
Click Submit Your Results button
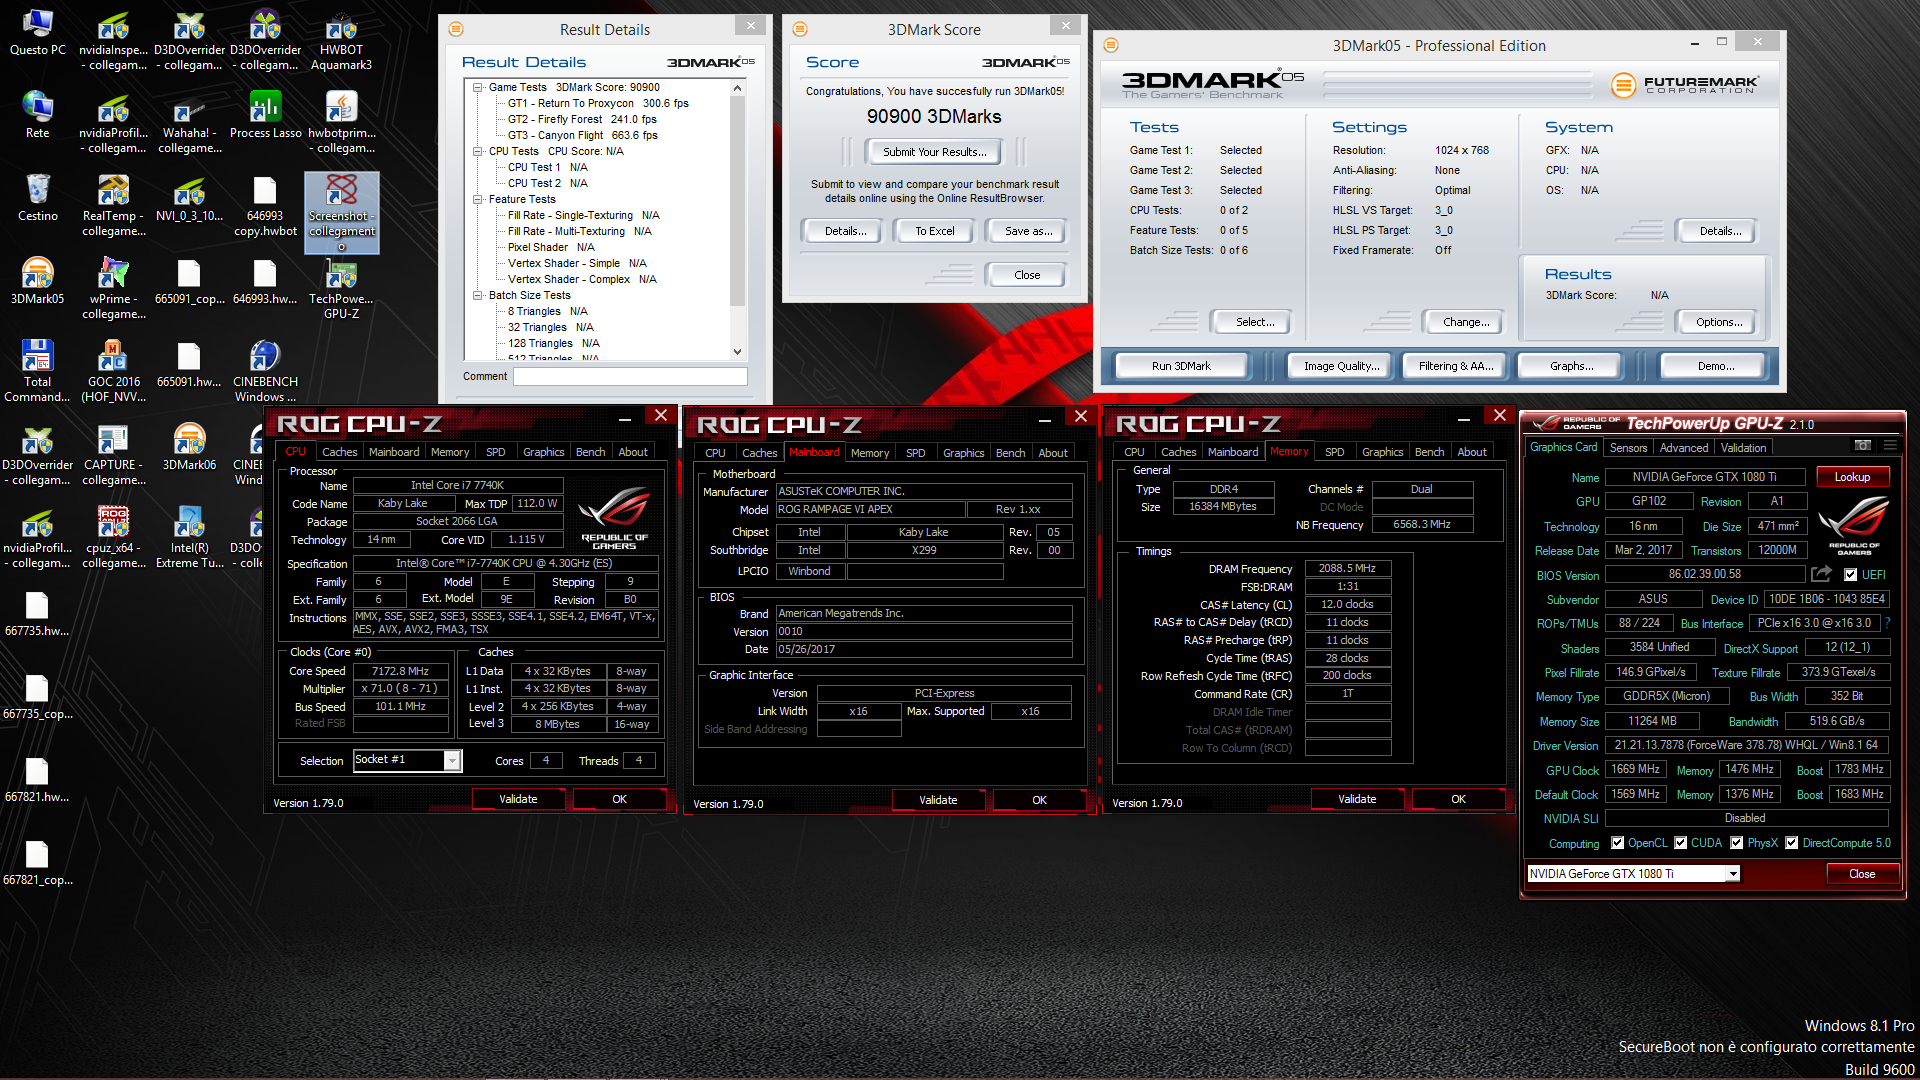[935, 152]
